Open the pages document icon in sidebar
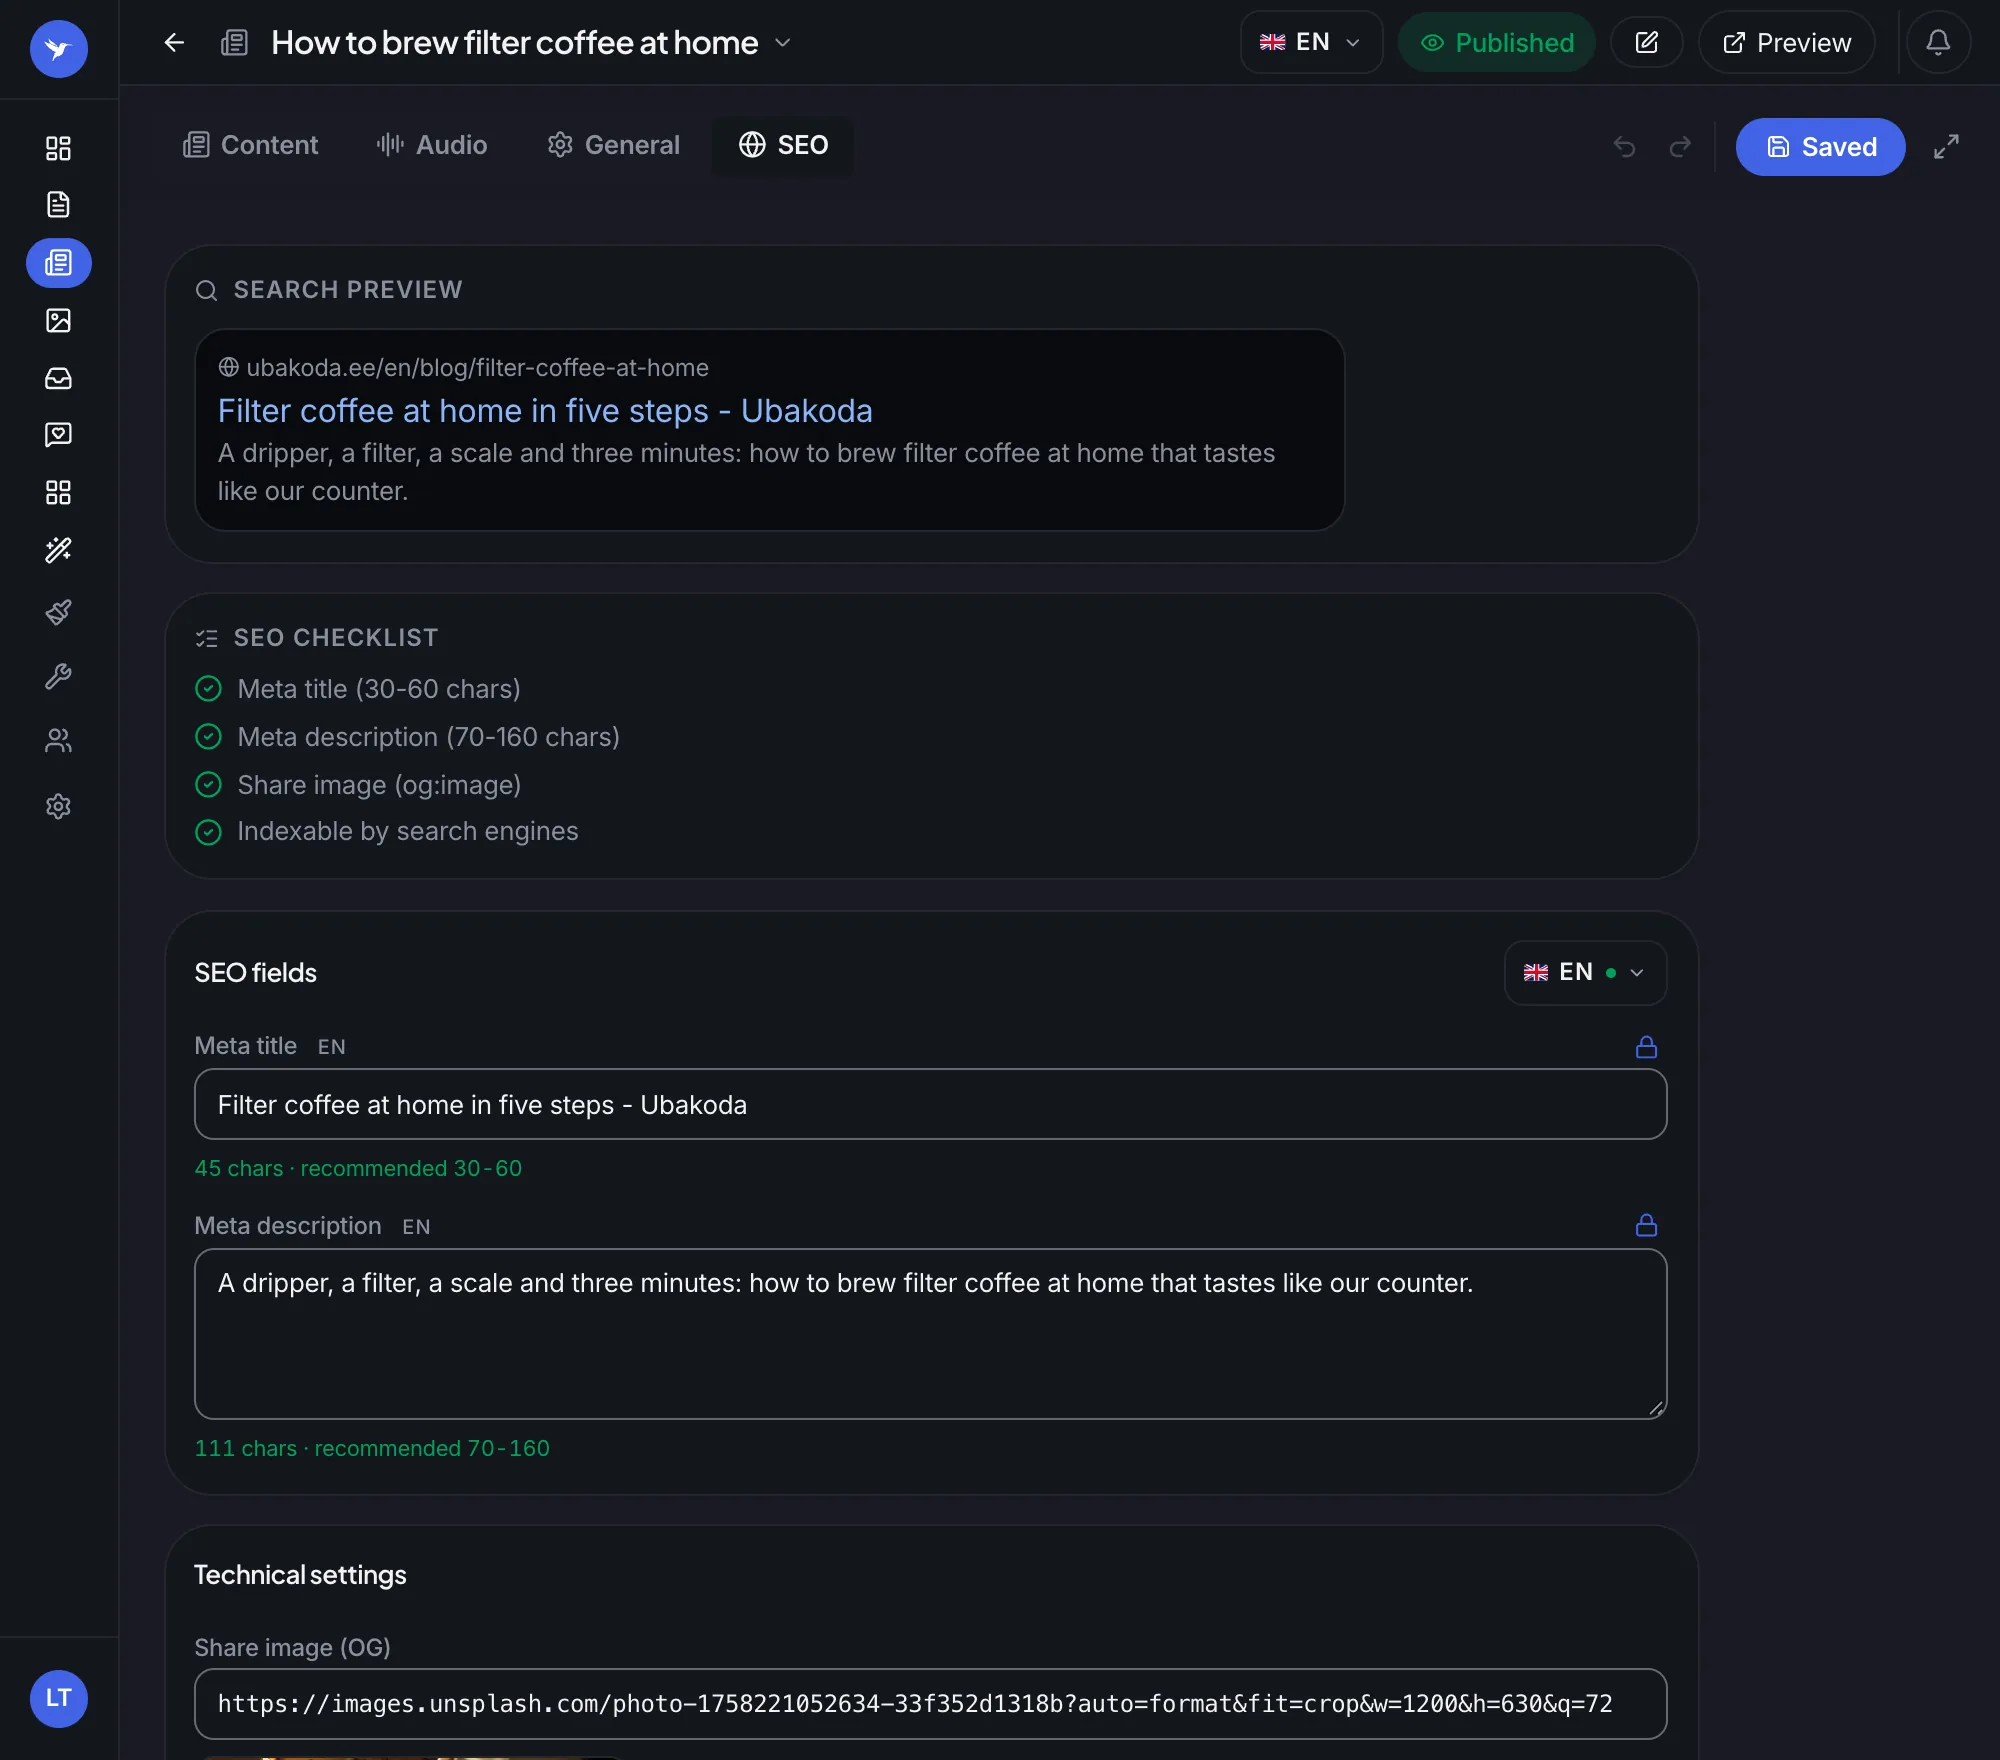The image size is (2000, 1760). tap(58, 205)
